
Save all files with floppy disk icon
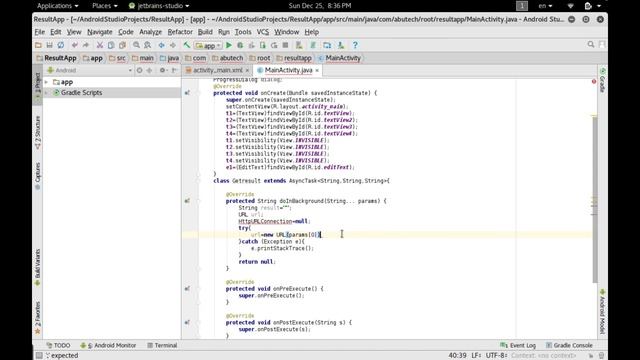coord(49,45)
